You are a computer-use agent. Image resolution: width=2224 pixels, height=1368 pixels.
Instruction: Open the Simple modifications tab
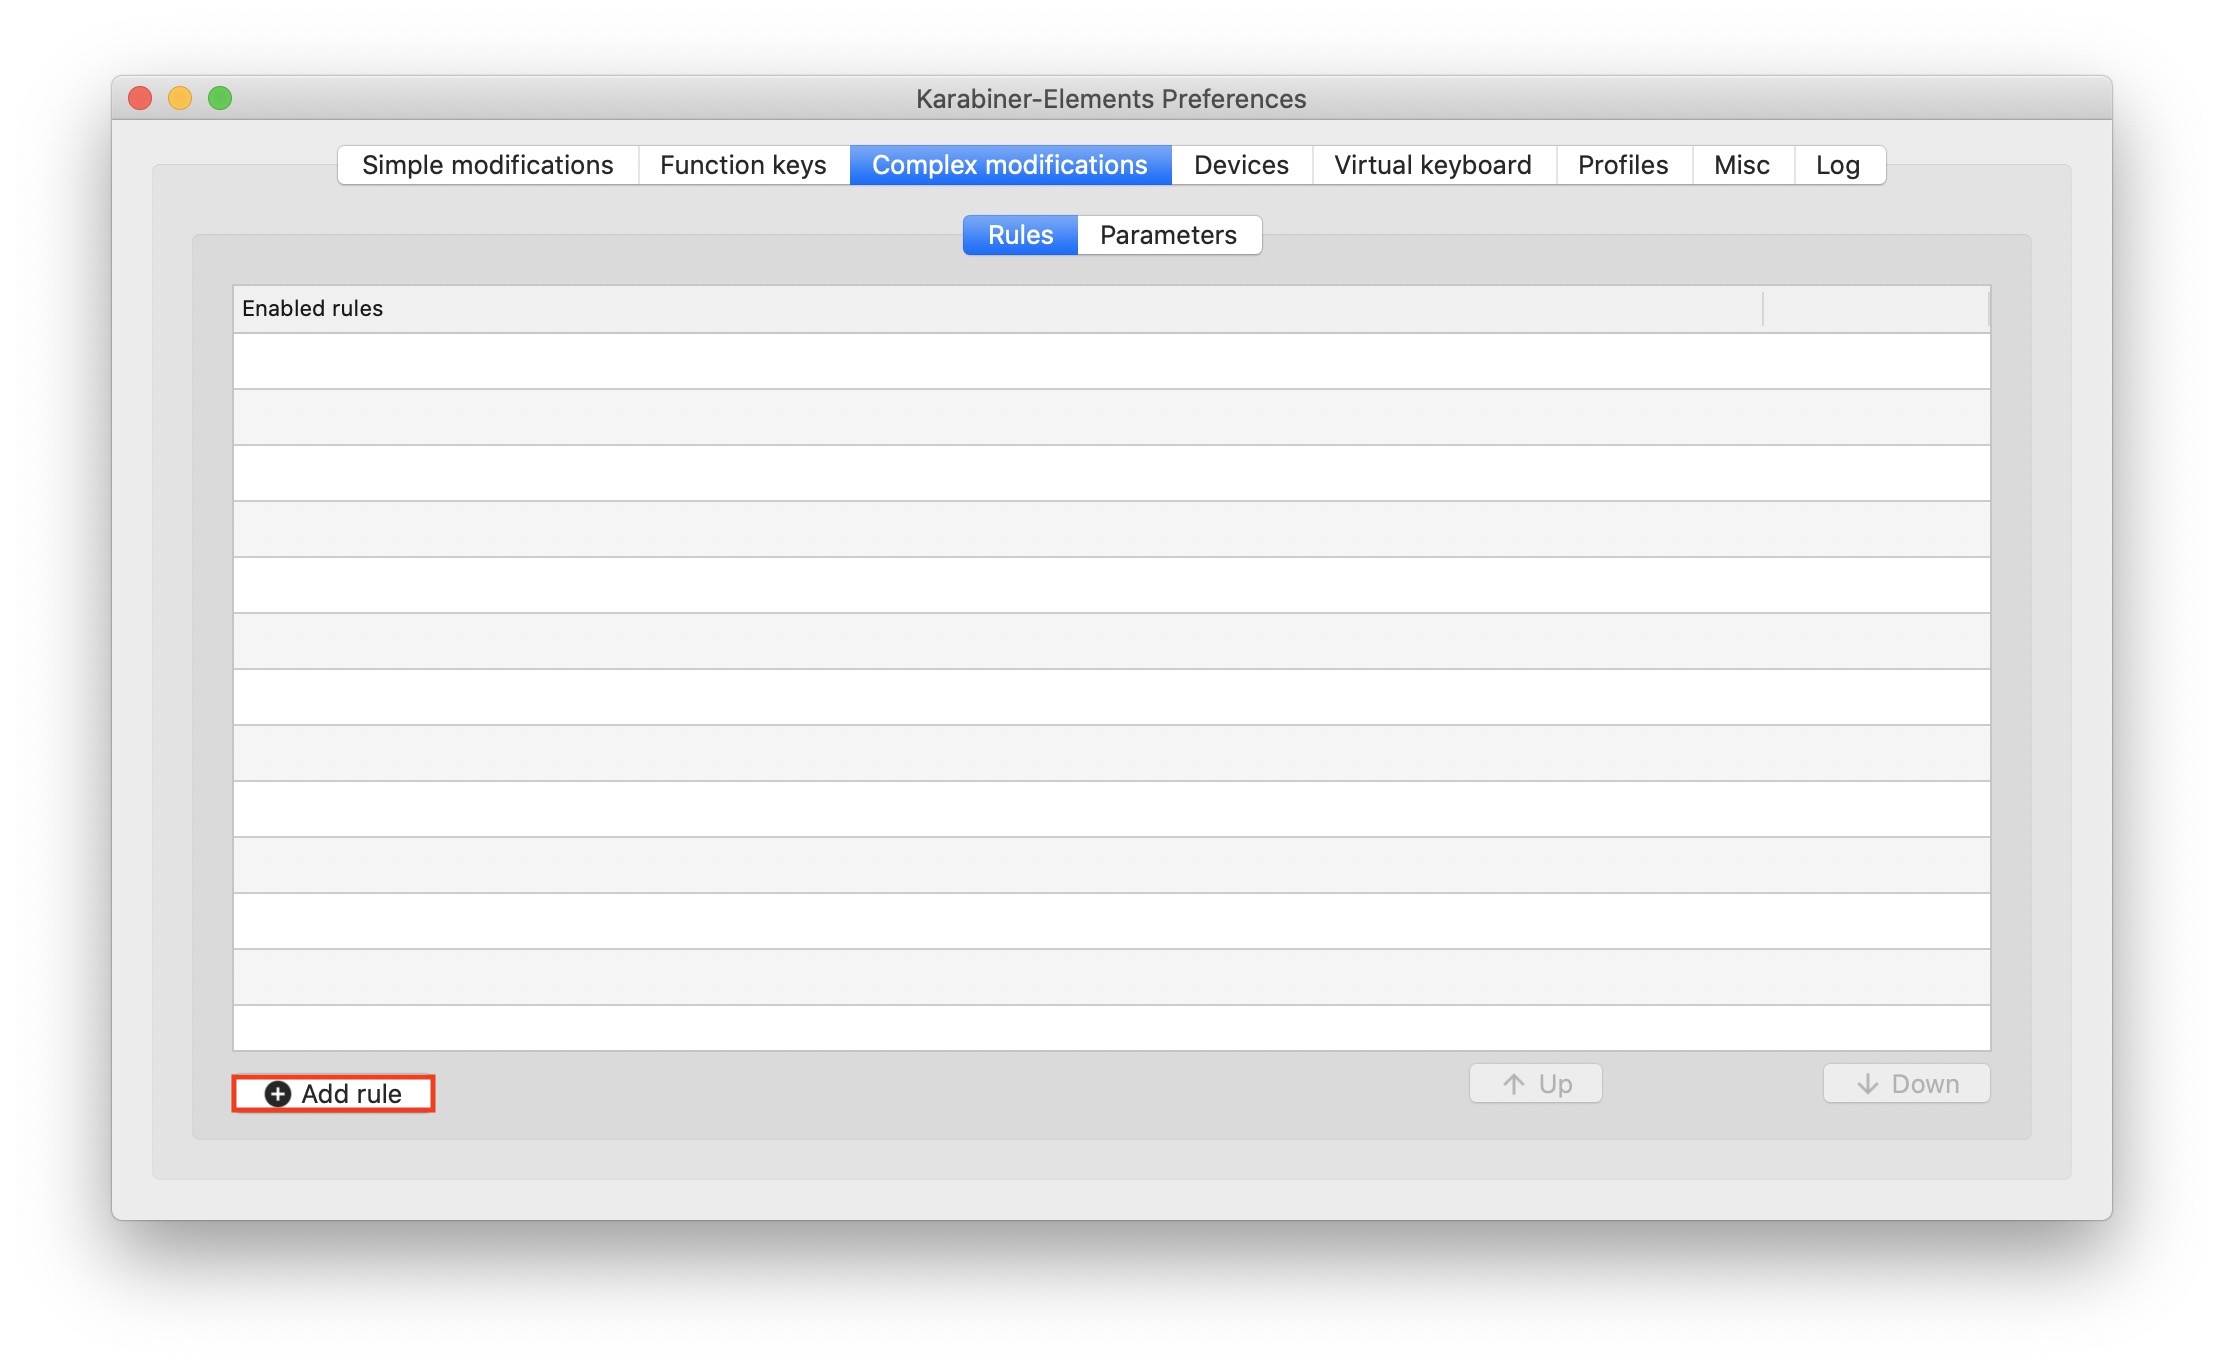(487, 165)
